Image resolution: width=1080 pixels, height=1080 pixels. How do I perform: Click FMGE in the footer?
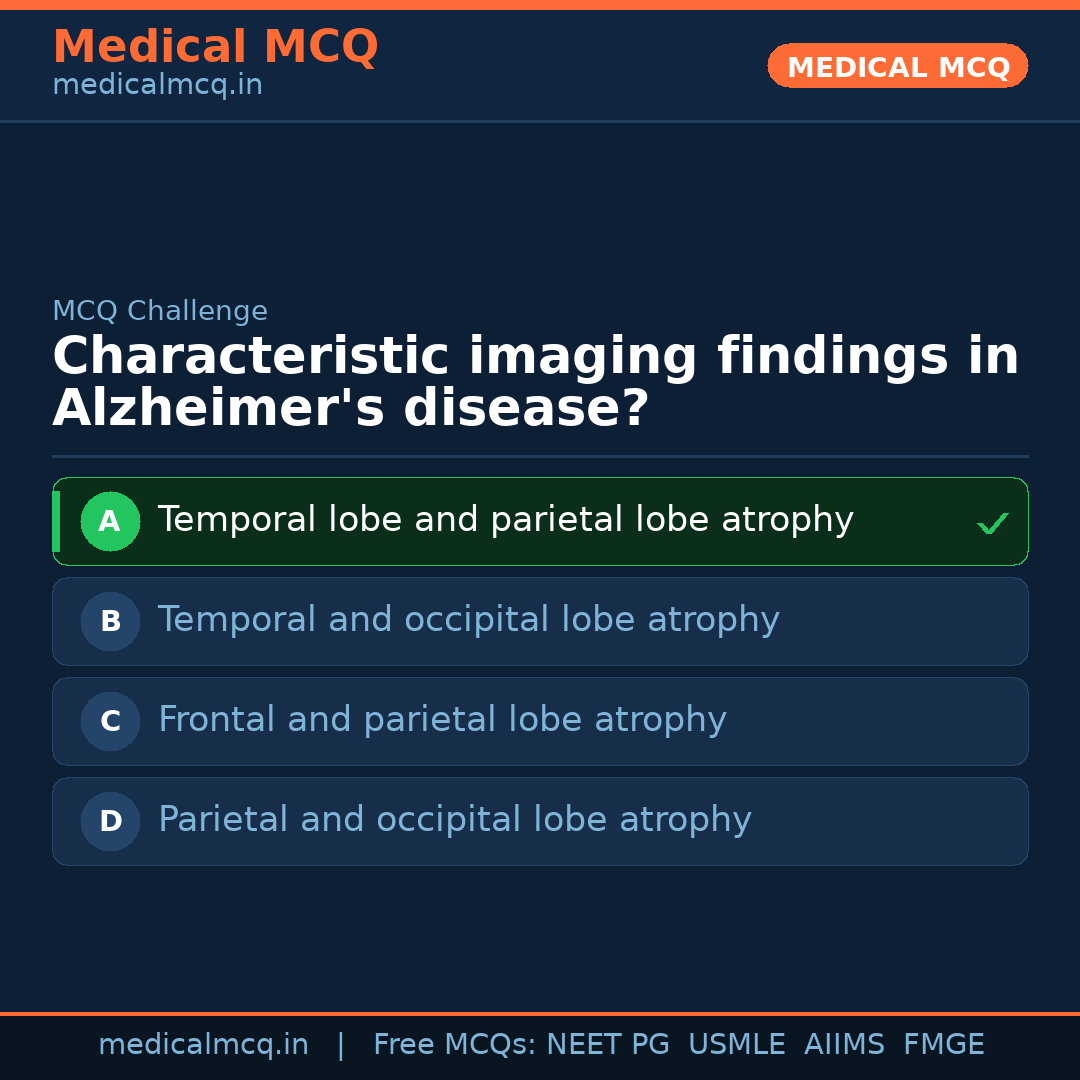(943, 1045)
